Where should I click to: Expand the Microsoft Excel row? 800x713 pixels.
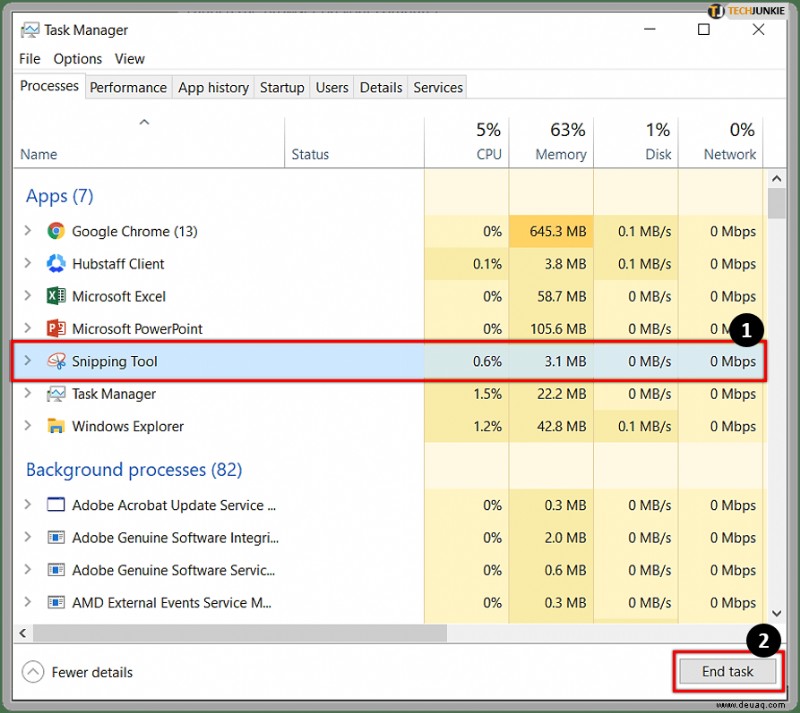click(x=28, y=296)
